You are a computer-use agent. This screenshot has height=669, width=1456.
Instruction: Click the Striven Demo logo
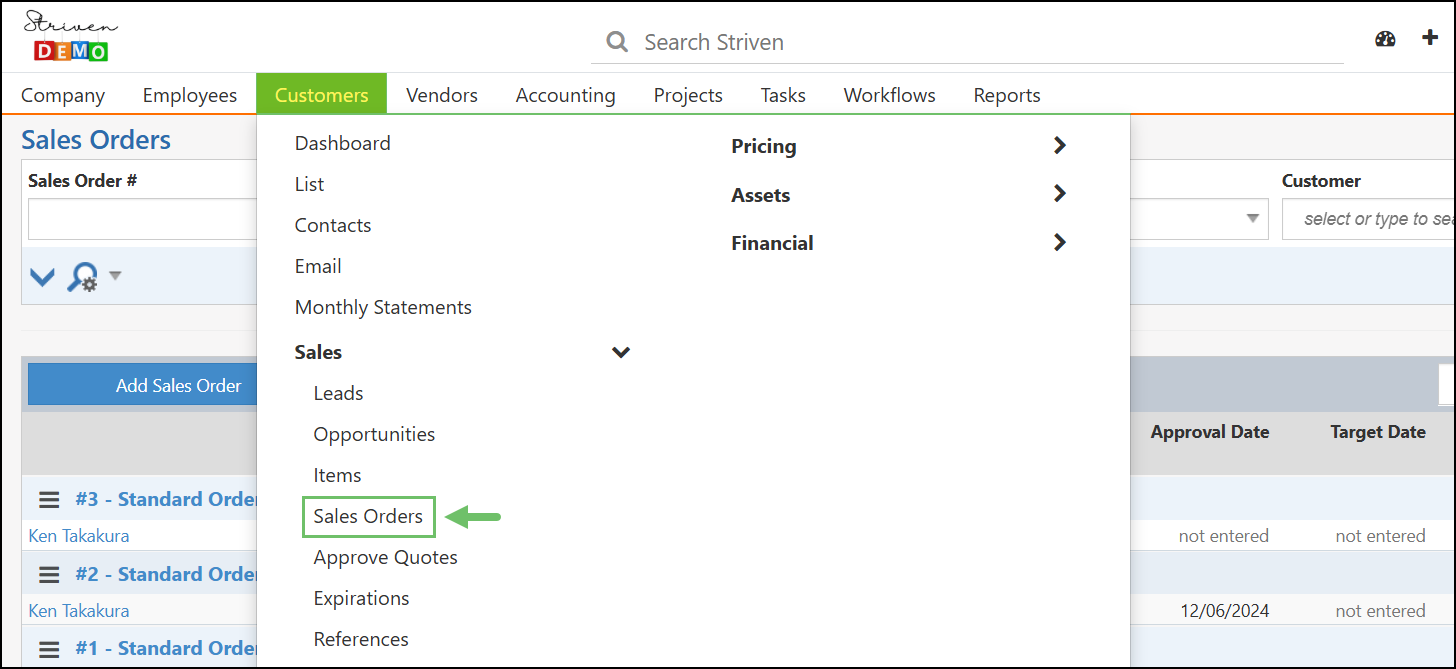coord(70,37)
